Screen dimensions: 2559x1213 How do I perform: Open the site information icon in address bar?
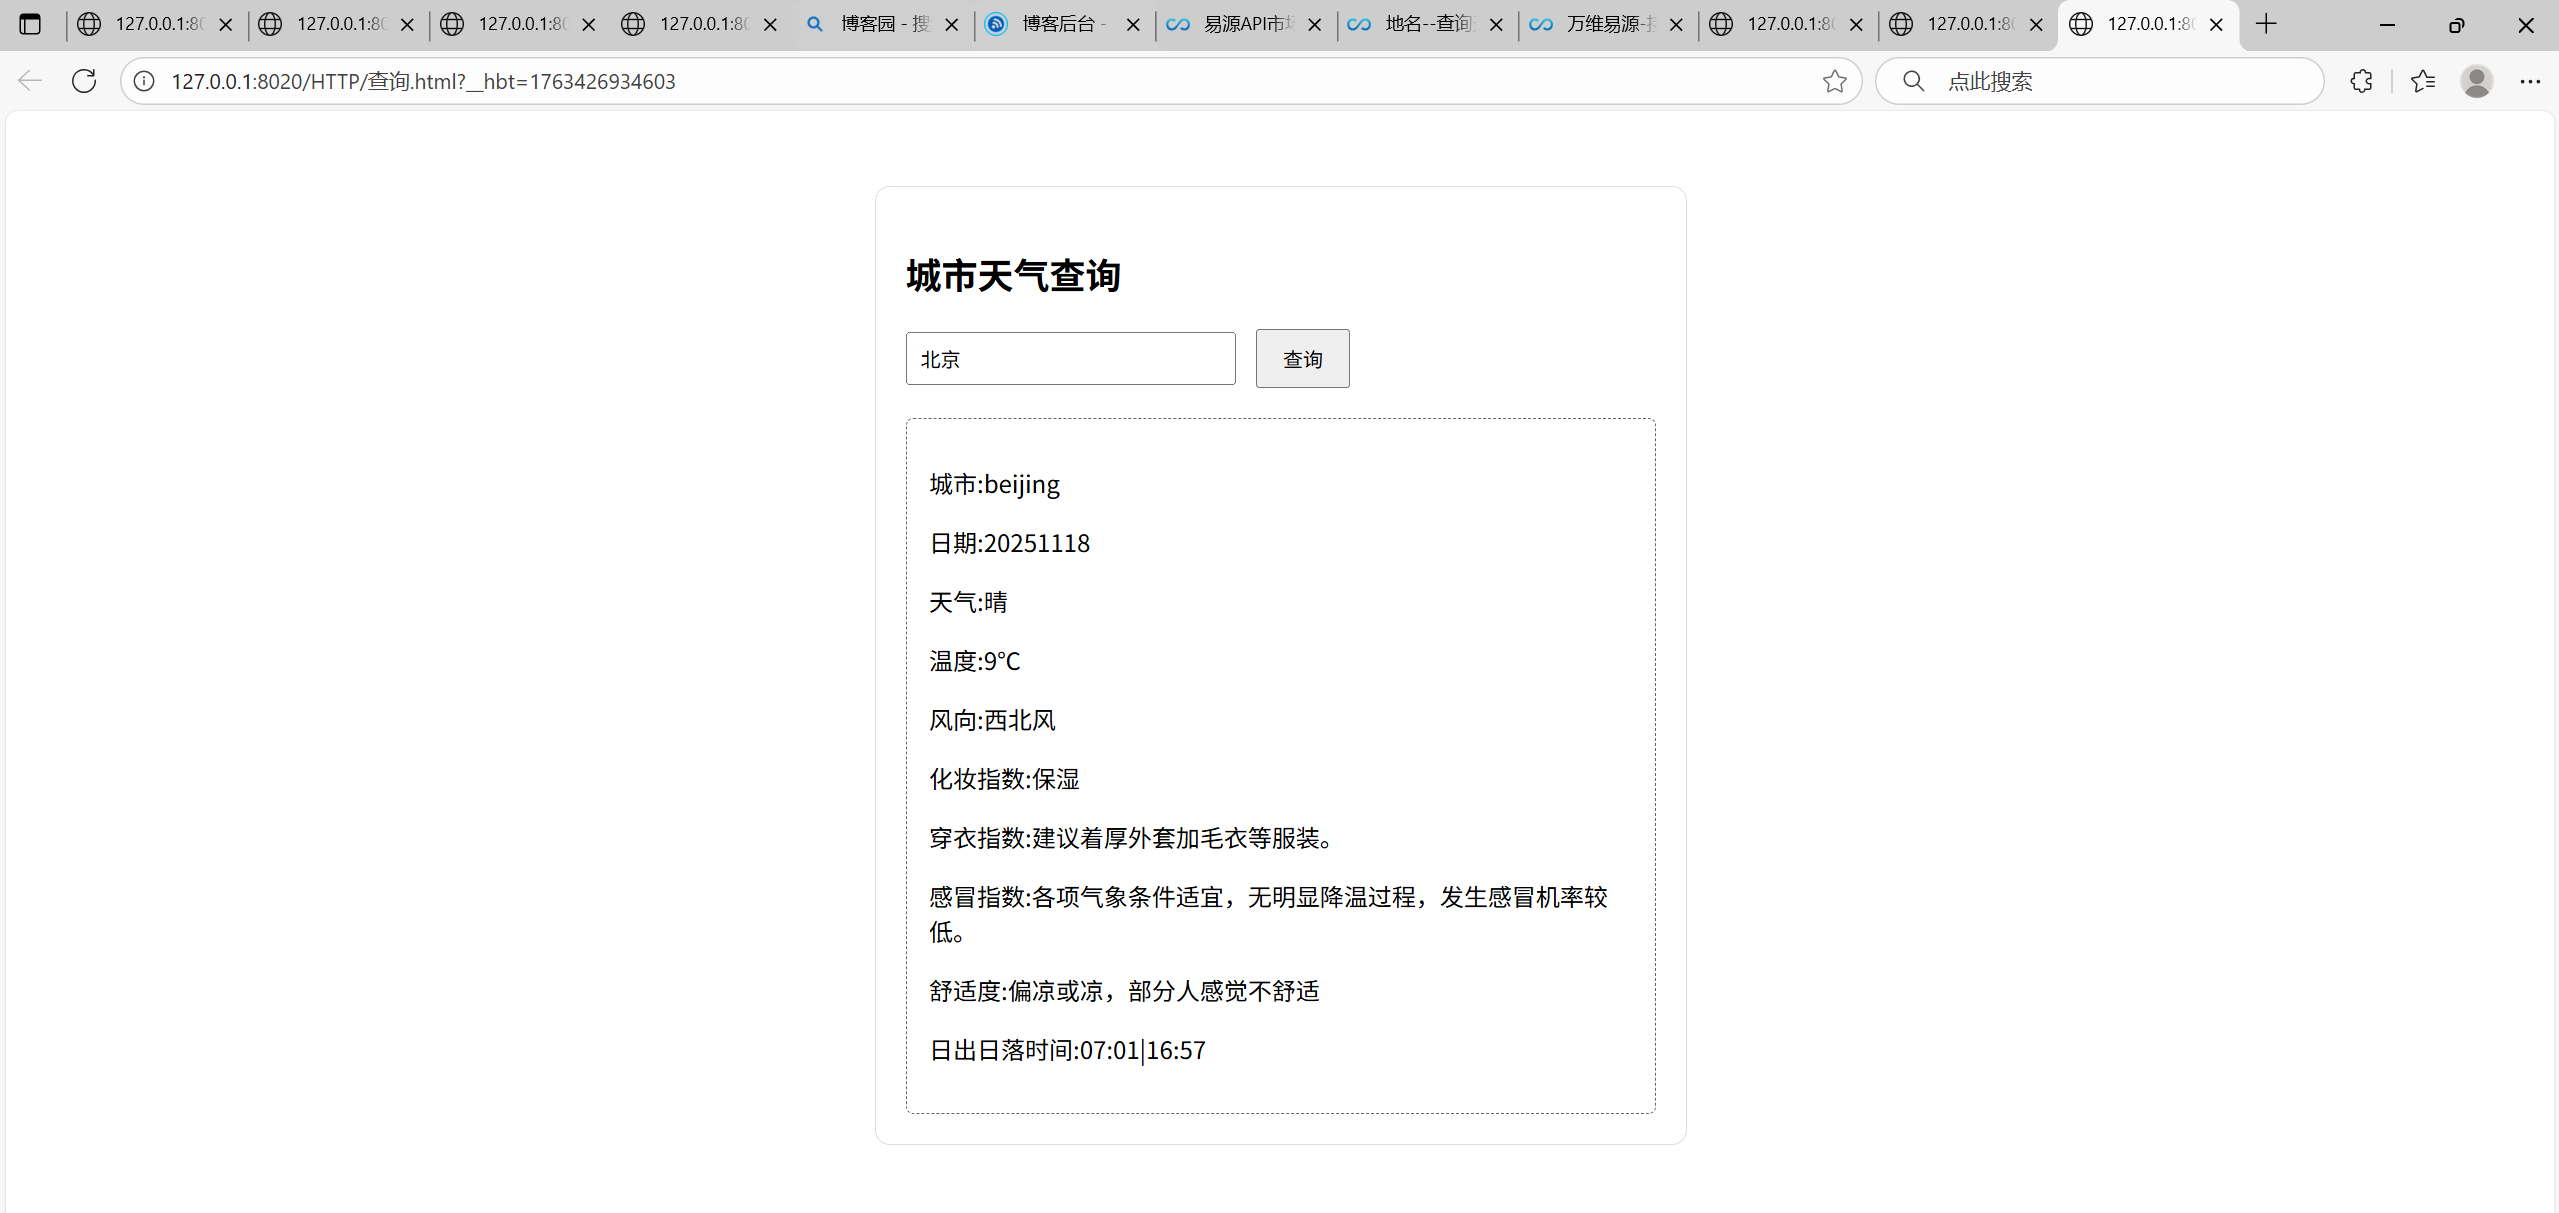pyautogui.click(x=145, y=81)
